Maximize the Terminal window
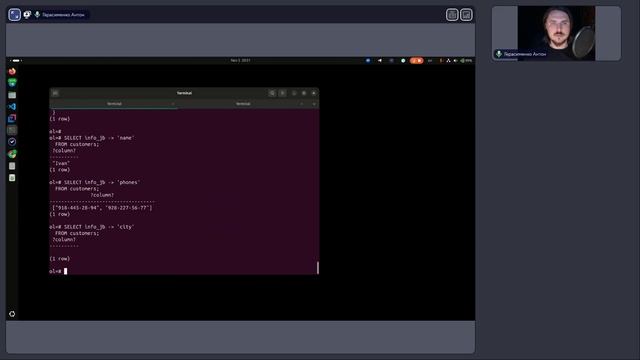The image size is (640, 360). (304, 93)
